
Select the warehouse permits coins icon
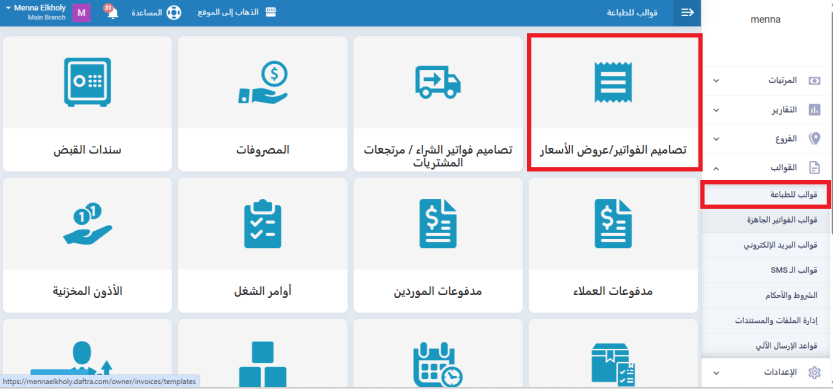[x=87, y=224]
